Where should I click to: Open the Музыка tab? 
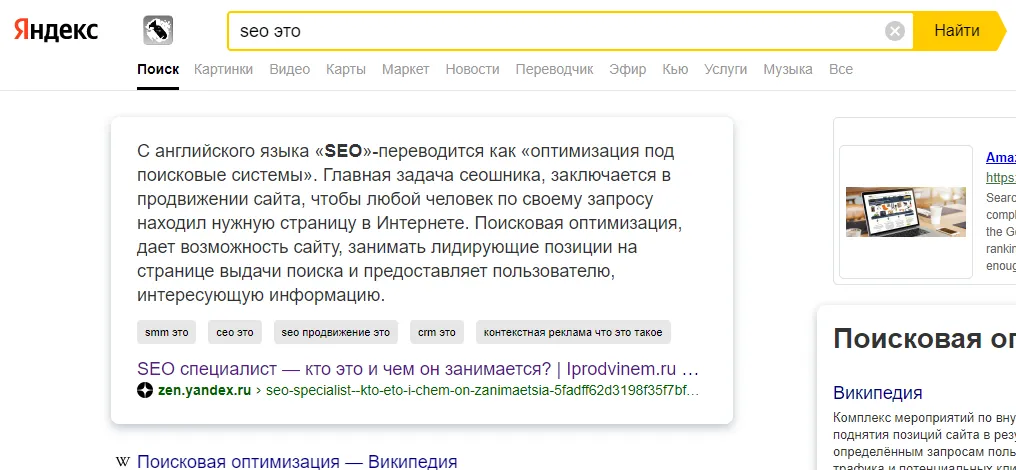point(788,69)
